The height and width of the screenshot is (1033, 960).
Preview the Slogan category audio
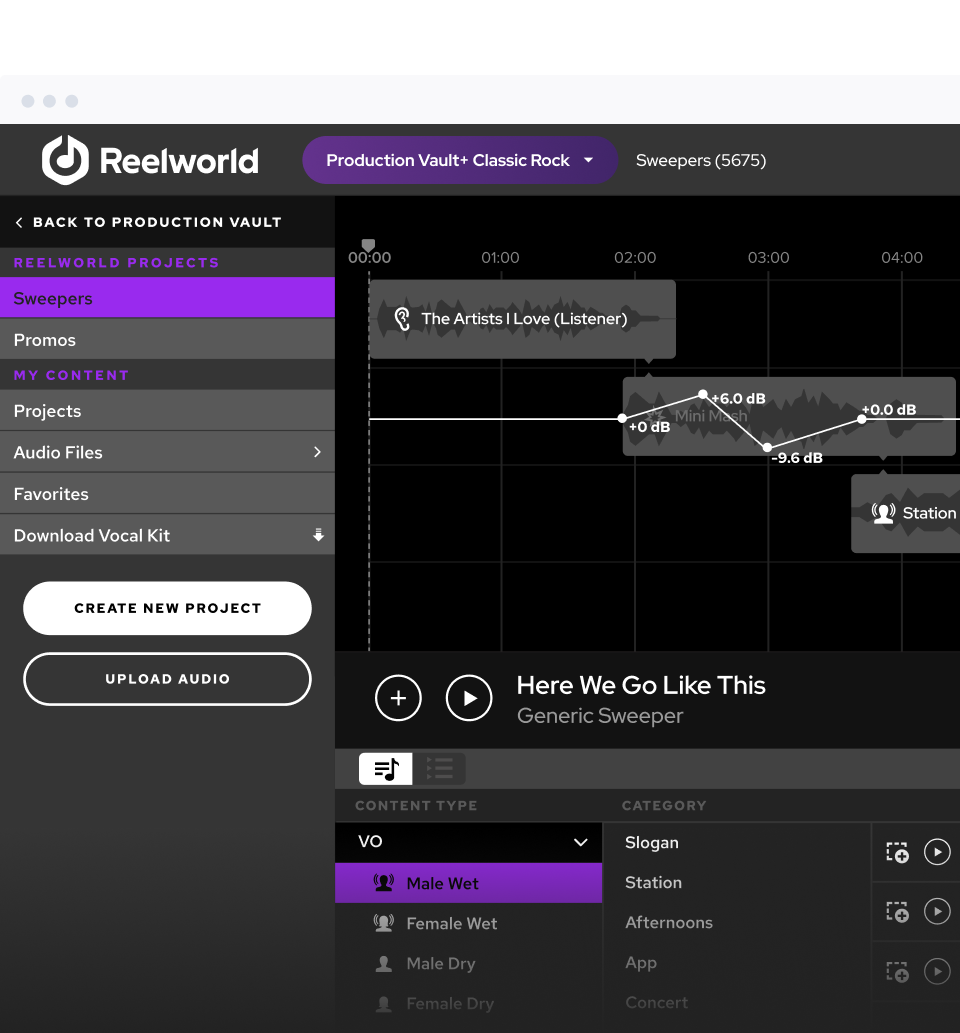pyautogui.click(x=937, y=852)
